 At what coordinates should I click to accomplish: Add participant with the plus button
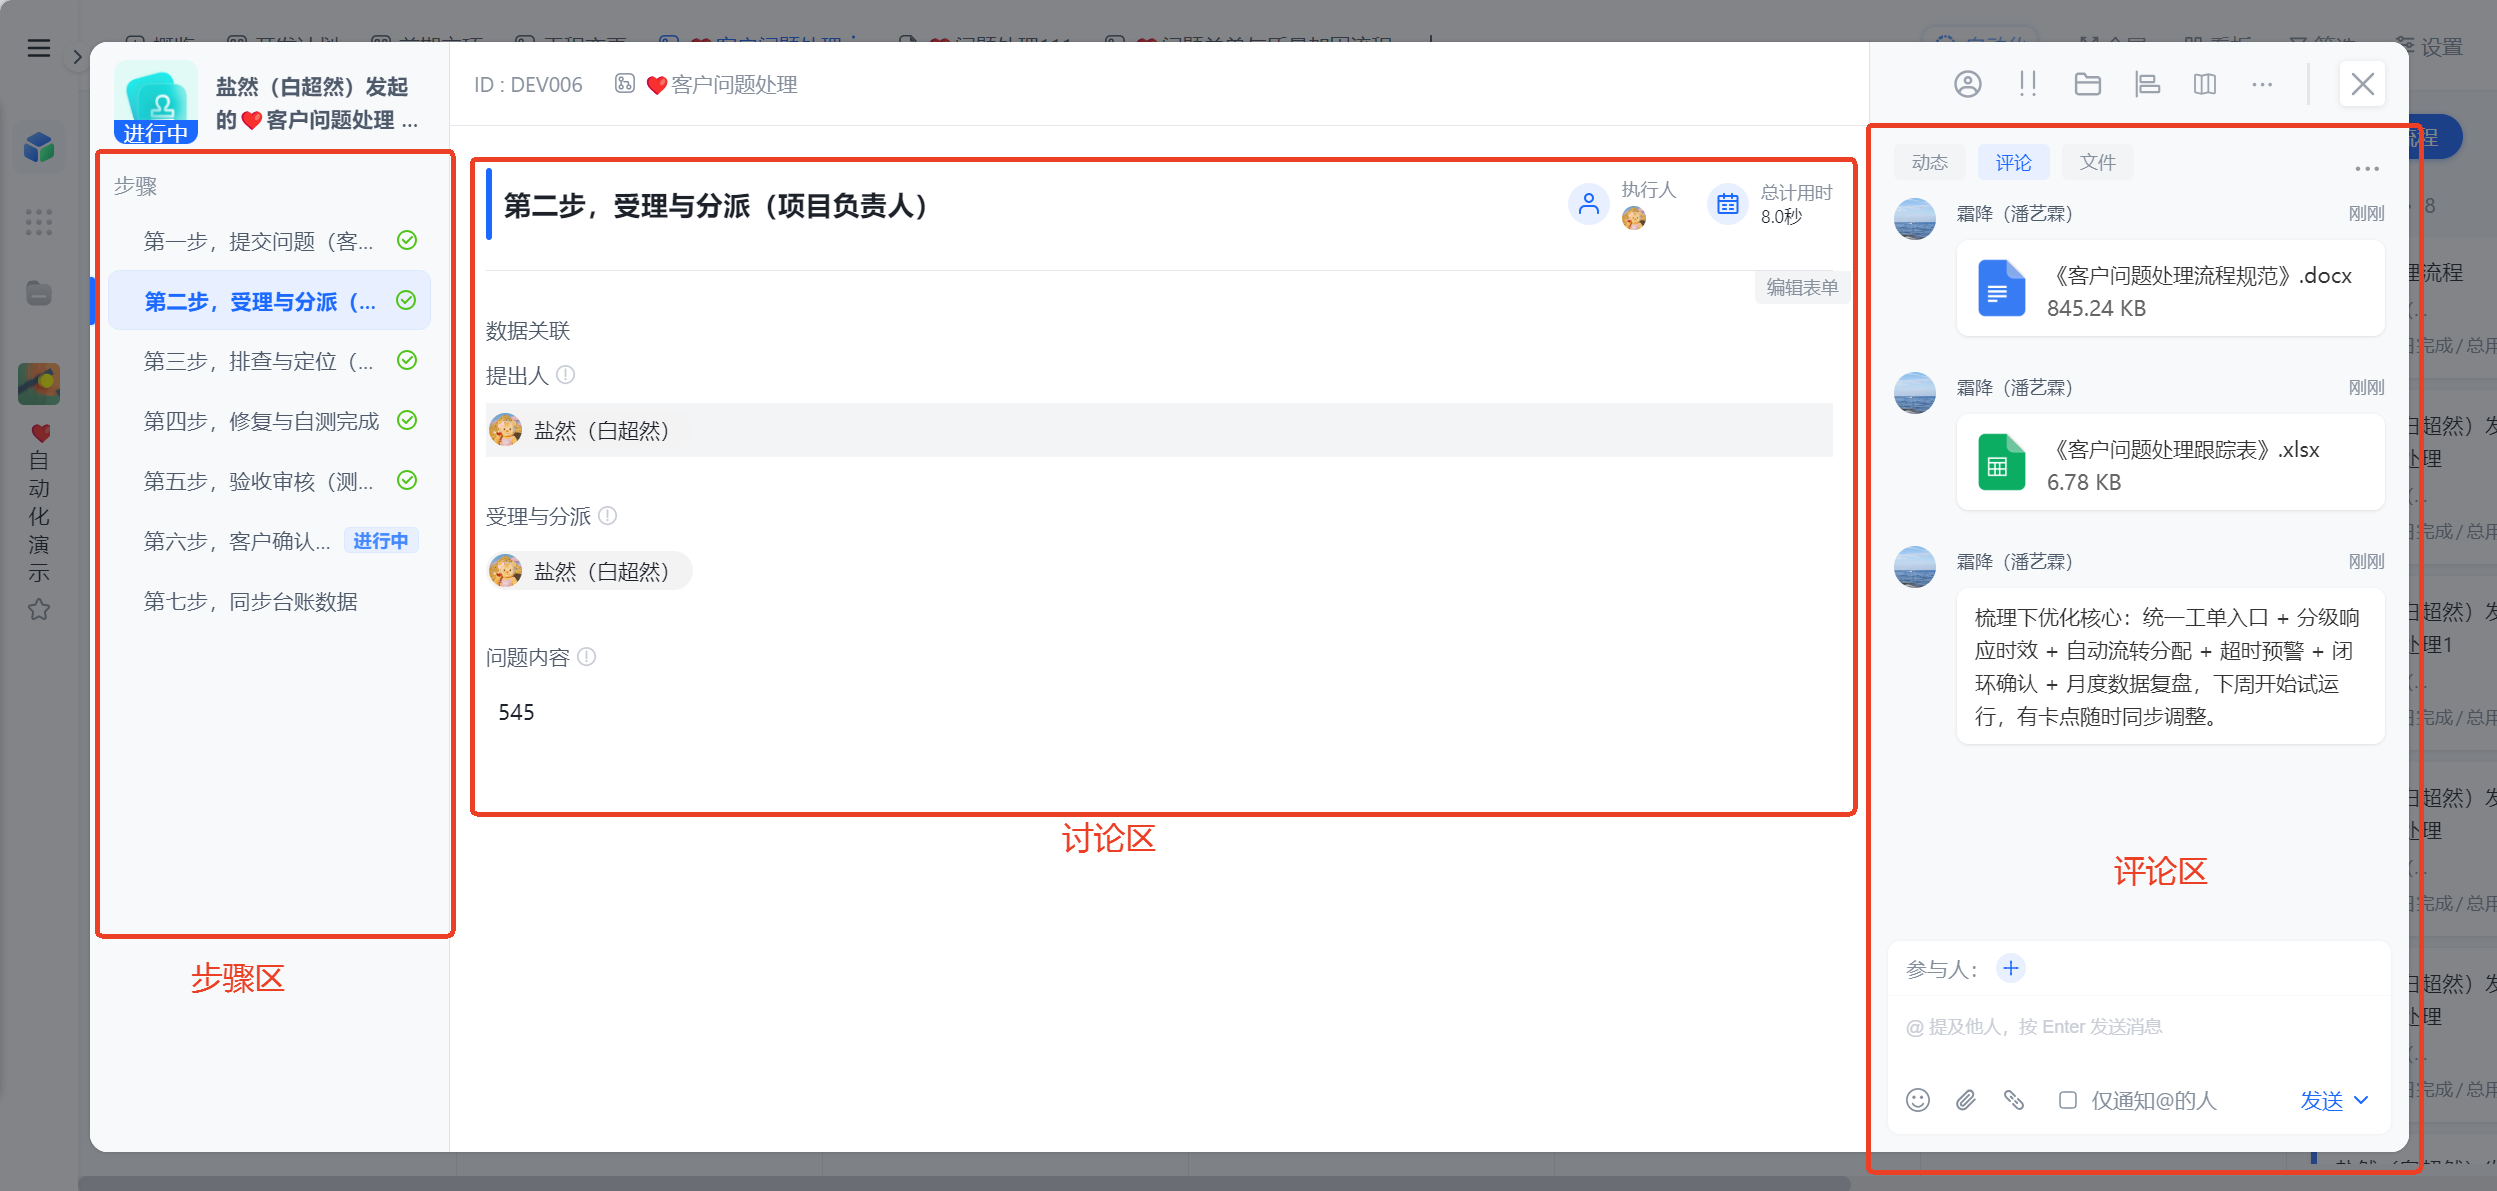pyautogui.click(x=2011, y=968)
